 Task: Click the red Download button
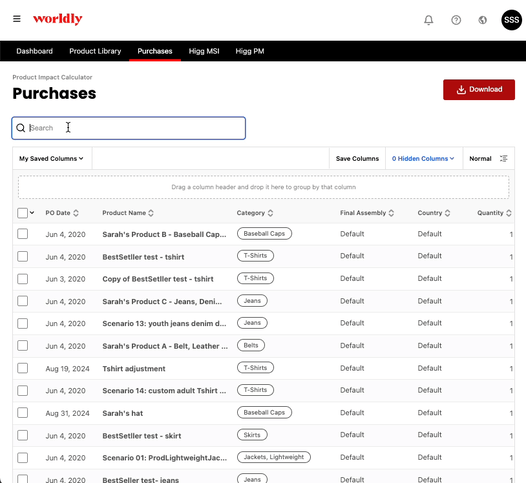pos(479,90)
